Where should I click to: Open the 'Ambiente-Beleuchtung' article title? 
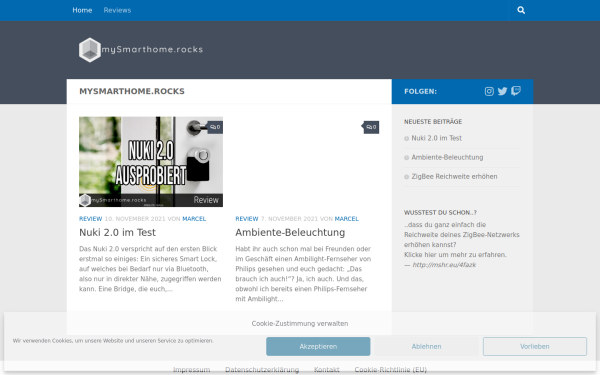[290, 232]
